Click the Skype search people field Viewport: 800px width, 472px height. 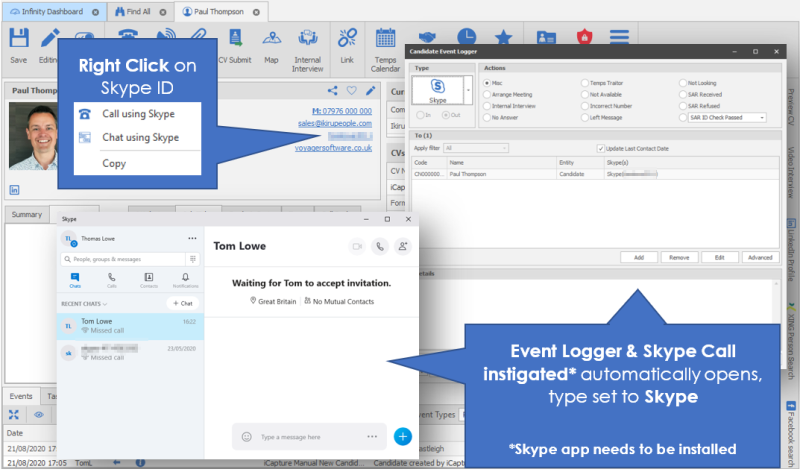click(130, 259)
